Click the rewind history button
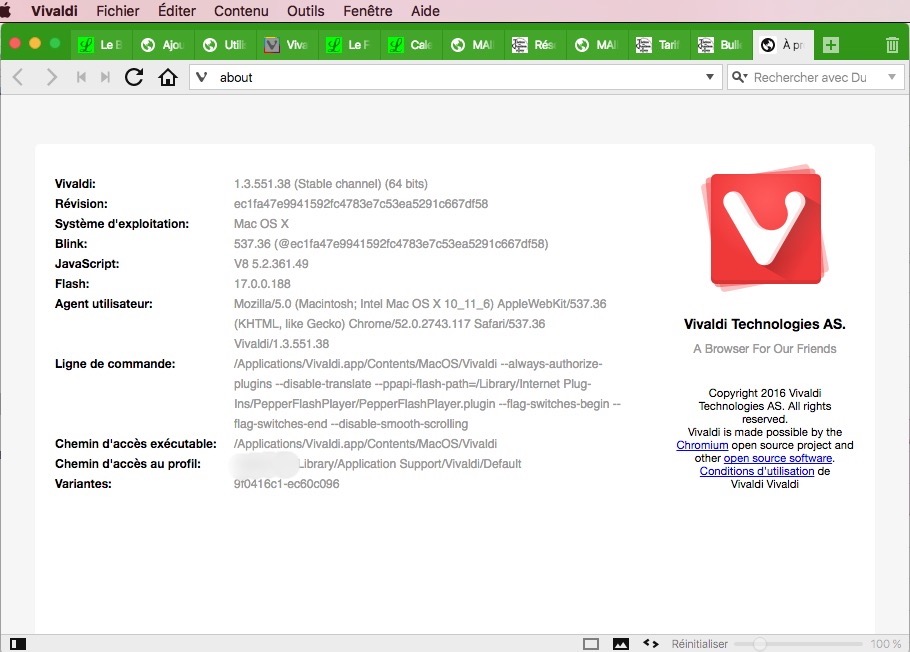This screenshot has width=910, height=652. coord(82,77)
